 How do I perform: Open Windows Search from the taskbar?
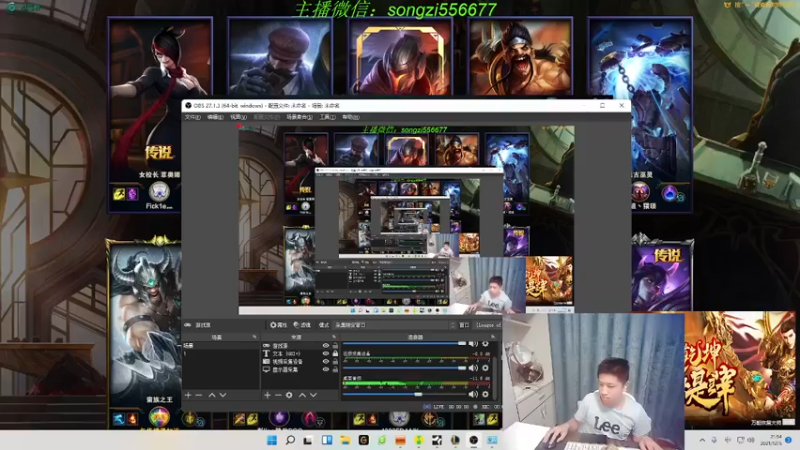tap(290, 440)
